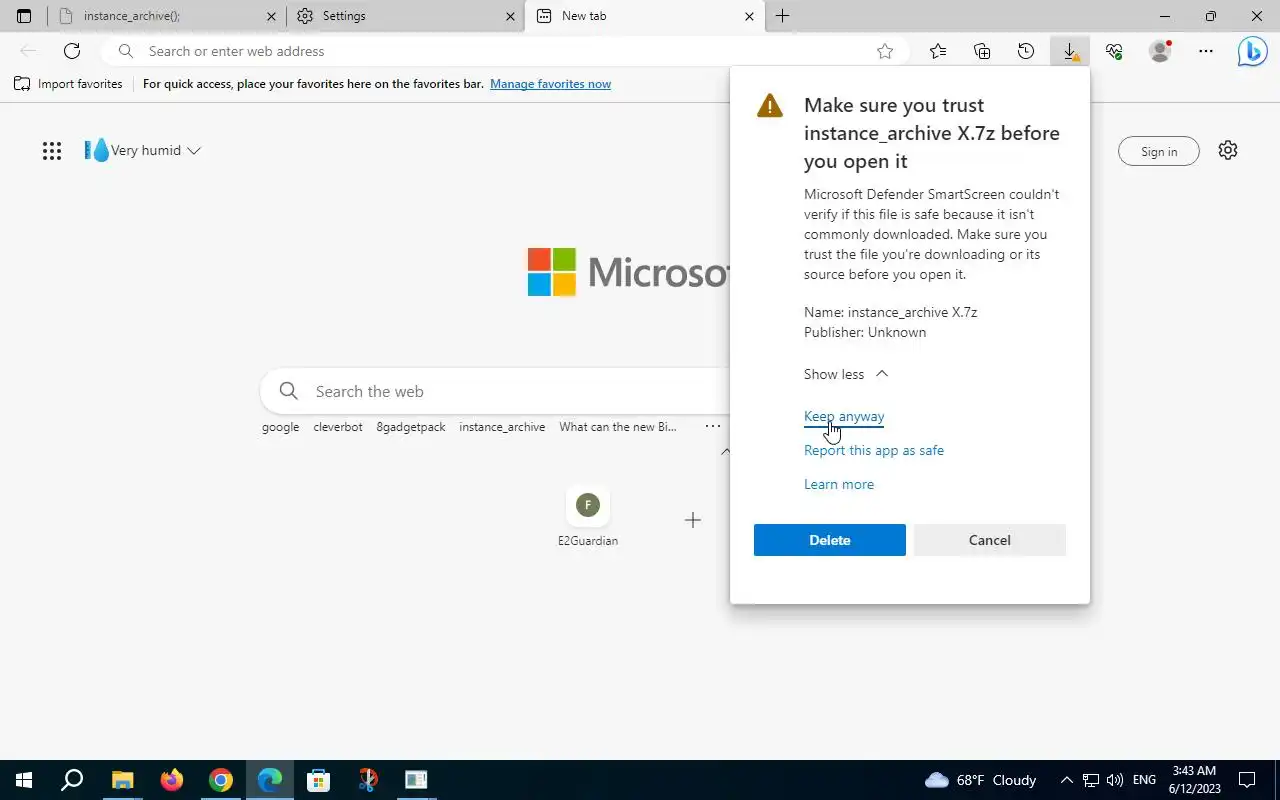Open the Favorites list icon
The width and height of the screenshot is (1280, 800).
click(x=938, y=51)
